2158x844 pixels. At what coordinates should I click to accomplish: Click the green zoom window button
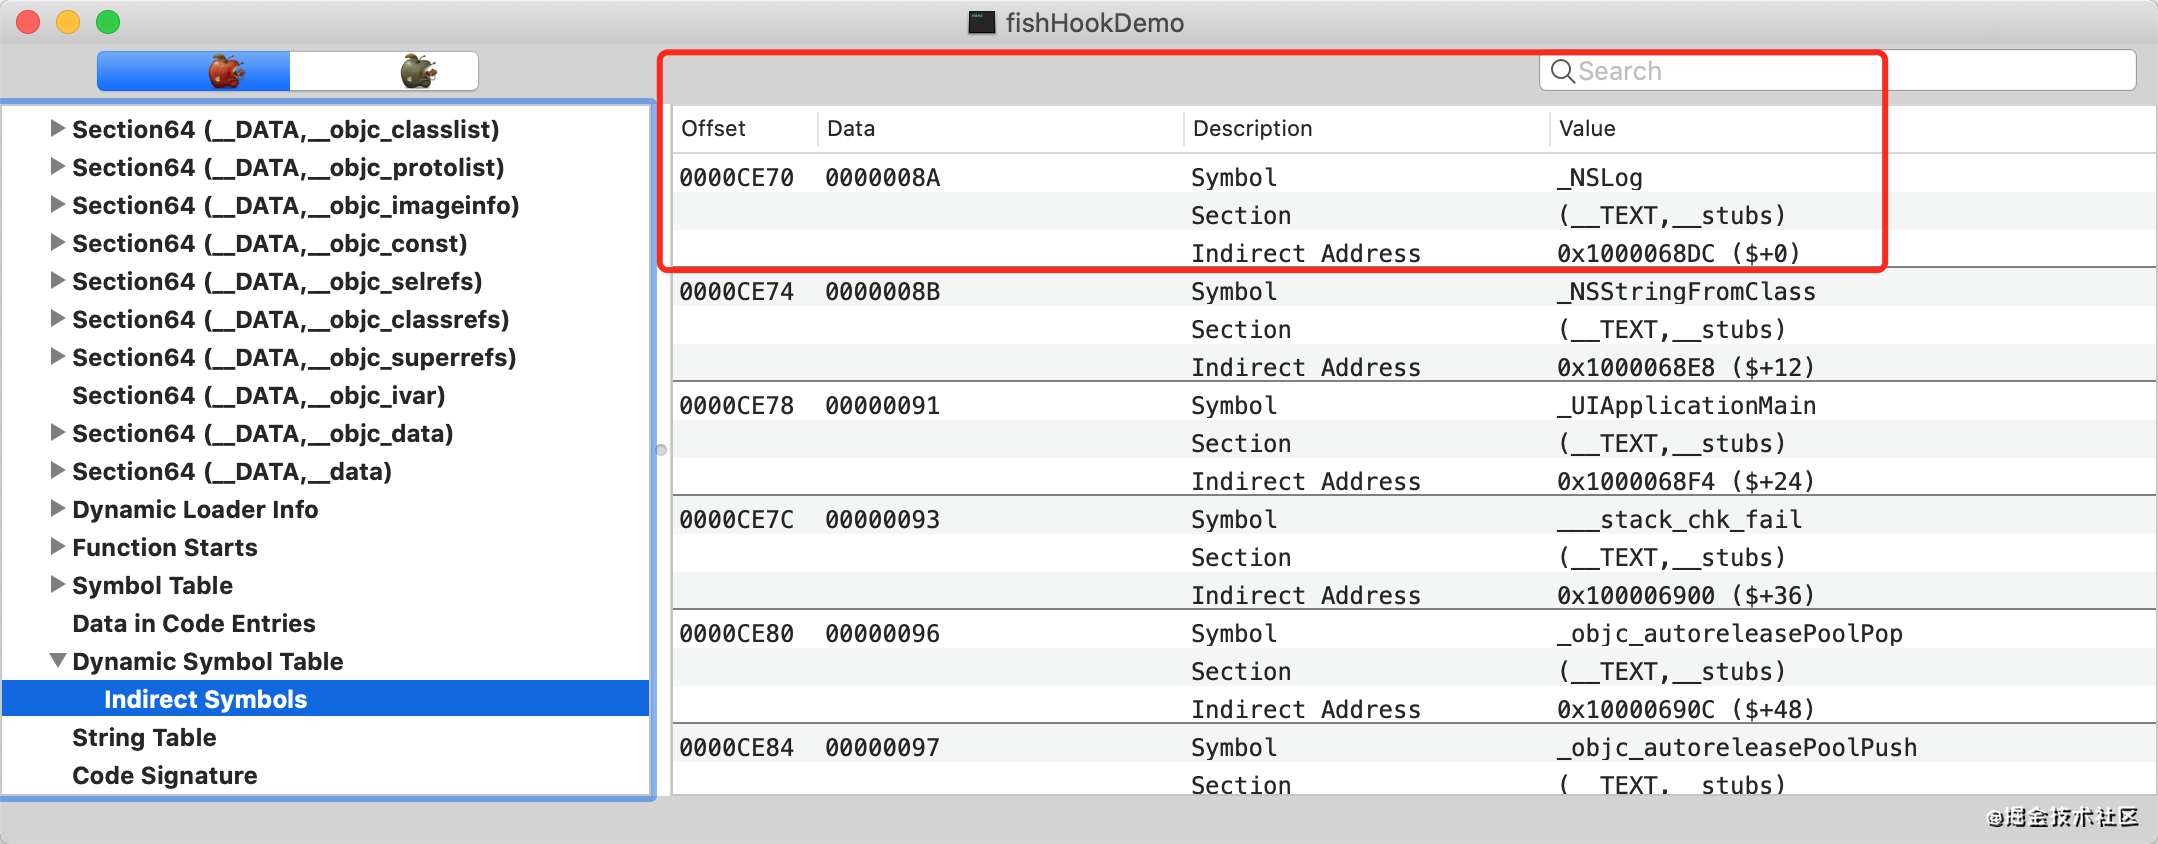tap(108, 22)
